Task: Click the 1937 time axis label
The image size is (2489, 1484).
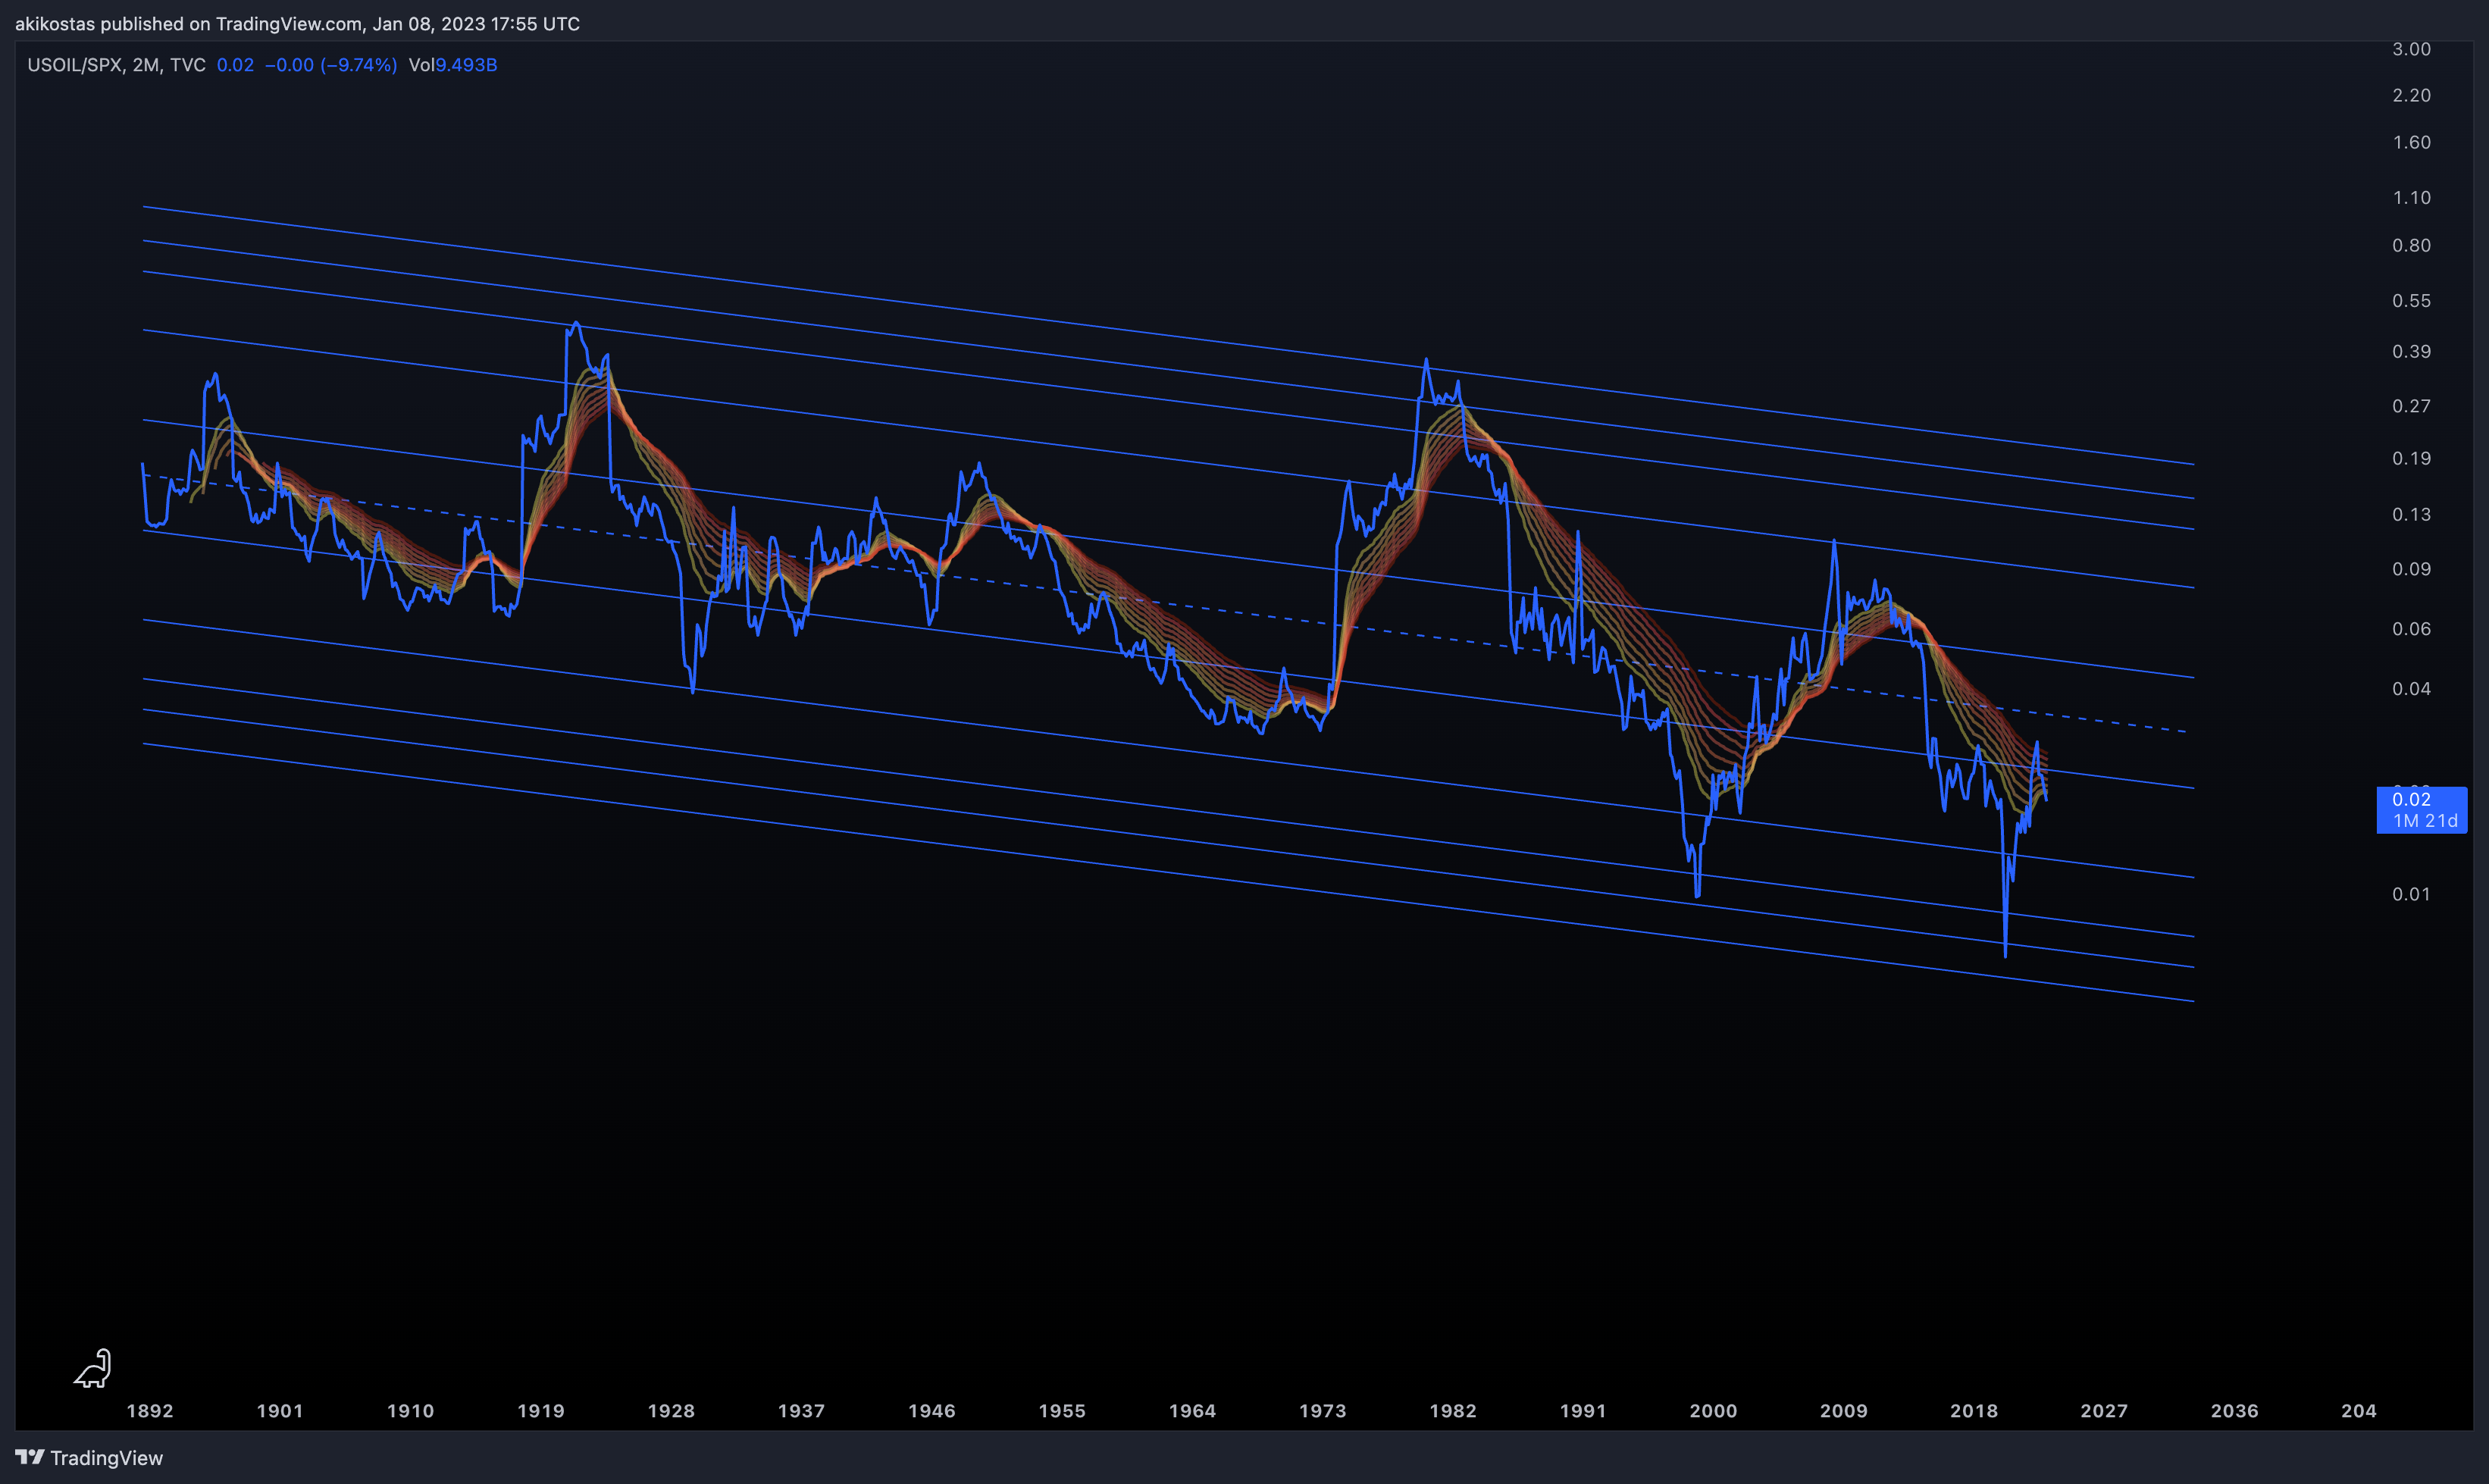Action: click(802, 1411)
